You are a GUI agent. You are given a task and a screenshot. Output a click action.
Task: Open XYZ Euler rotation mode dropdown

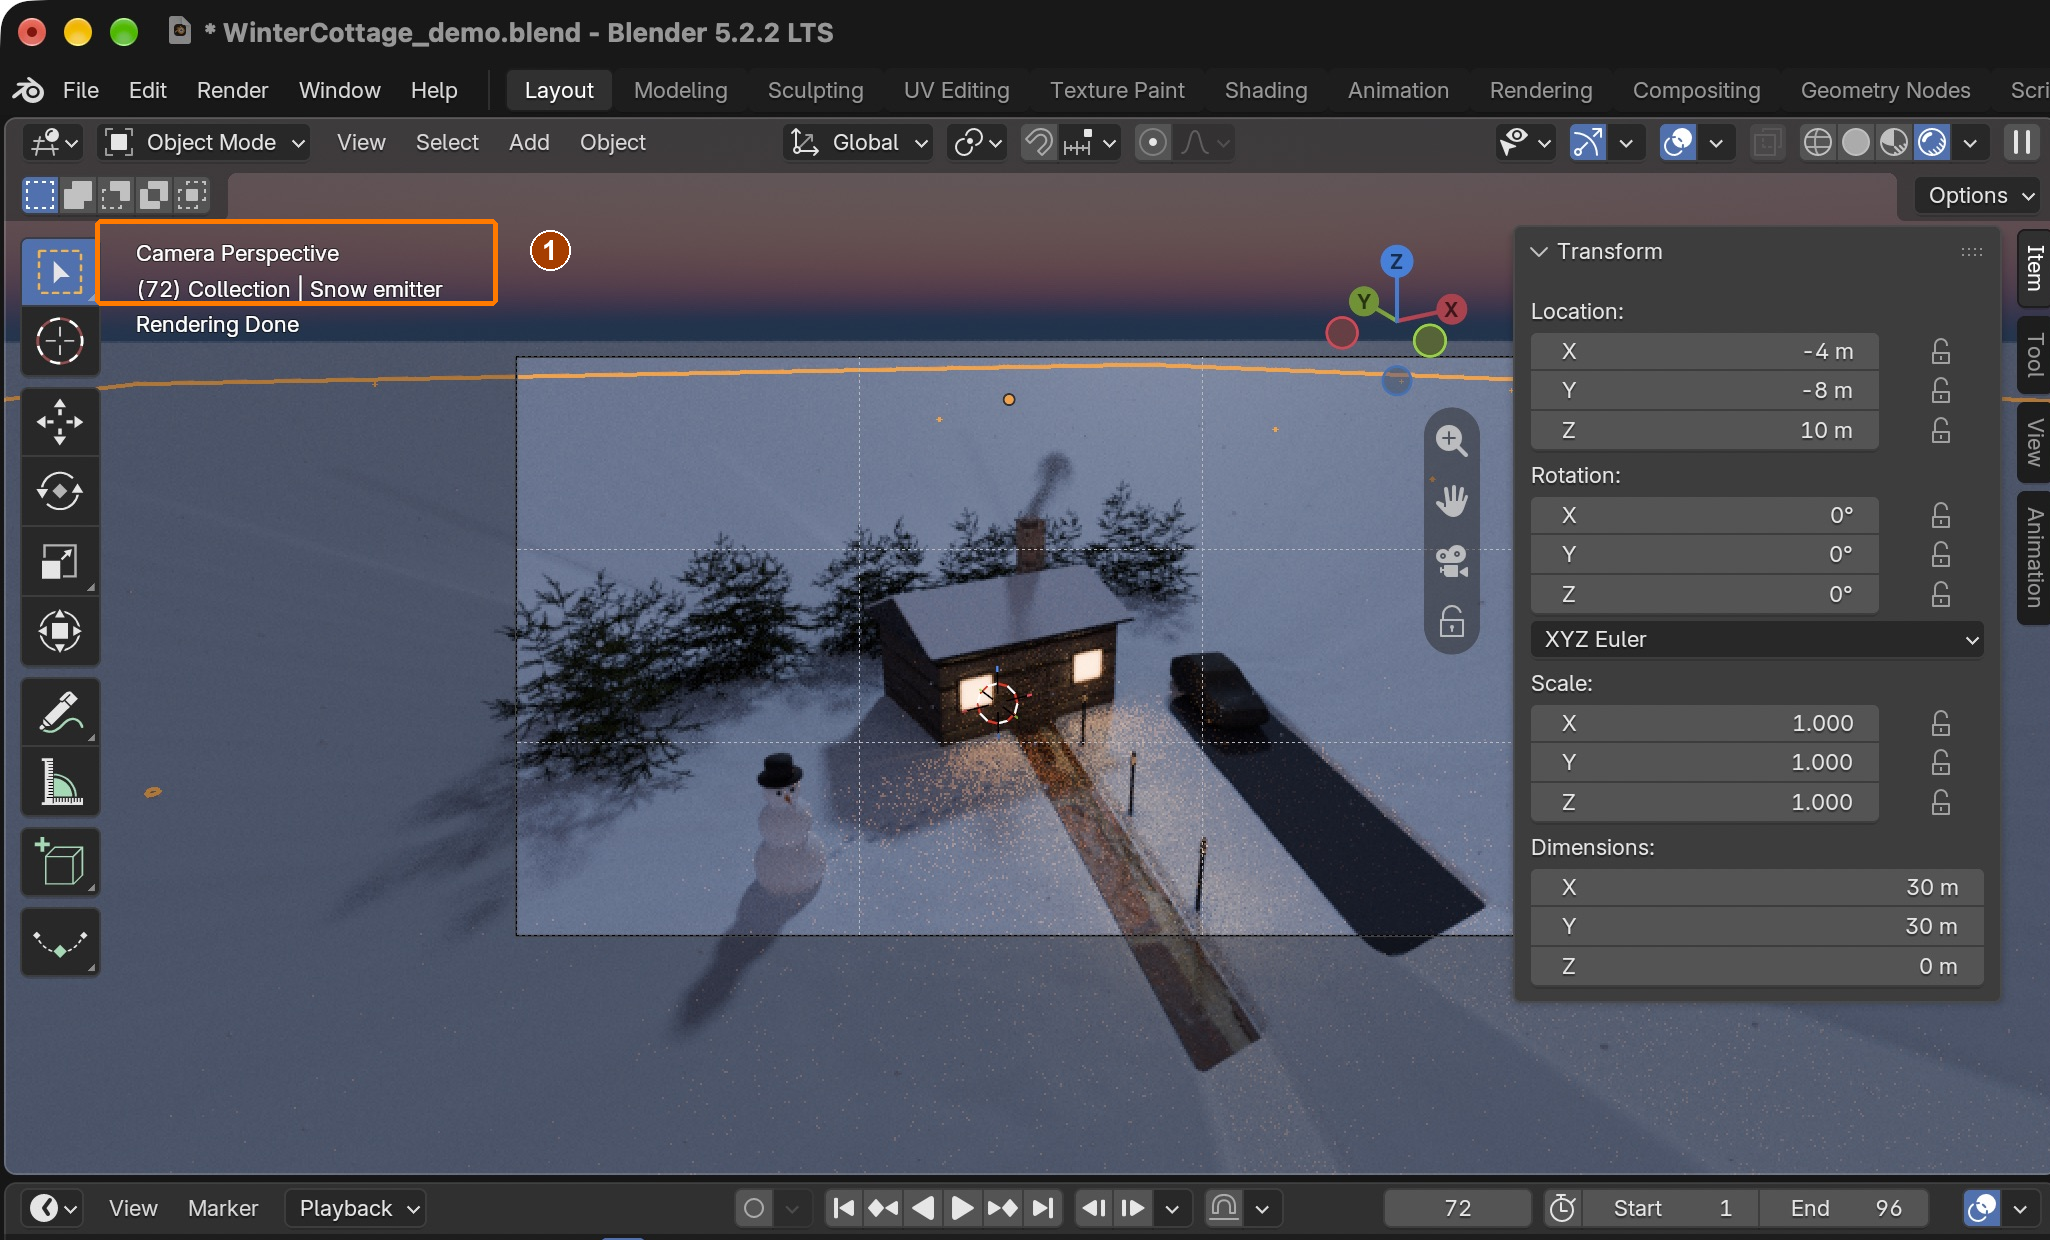pos(1757,640)
